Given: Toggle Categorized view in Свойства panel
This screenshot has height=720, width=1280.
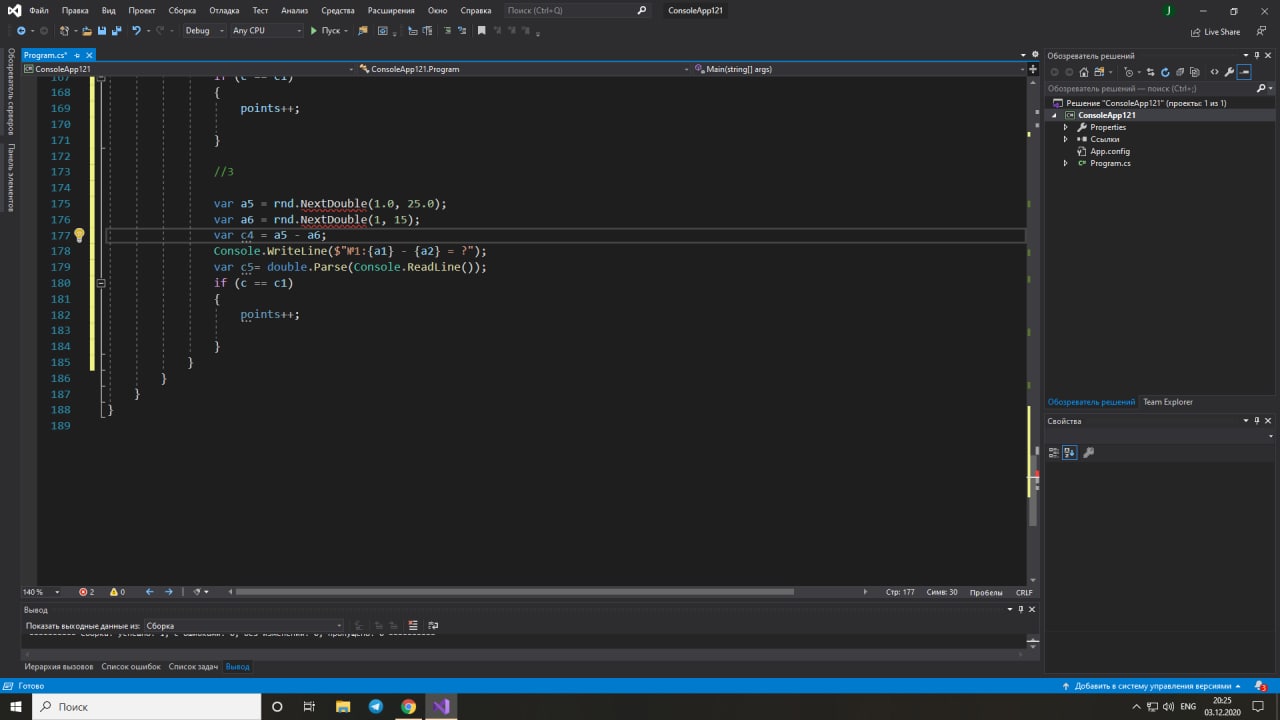Looking at the screenshot, I should (1054, 452).
